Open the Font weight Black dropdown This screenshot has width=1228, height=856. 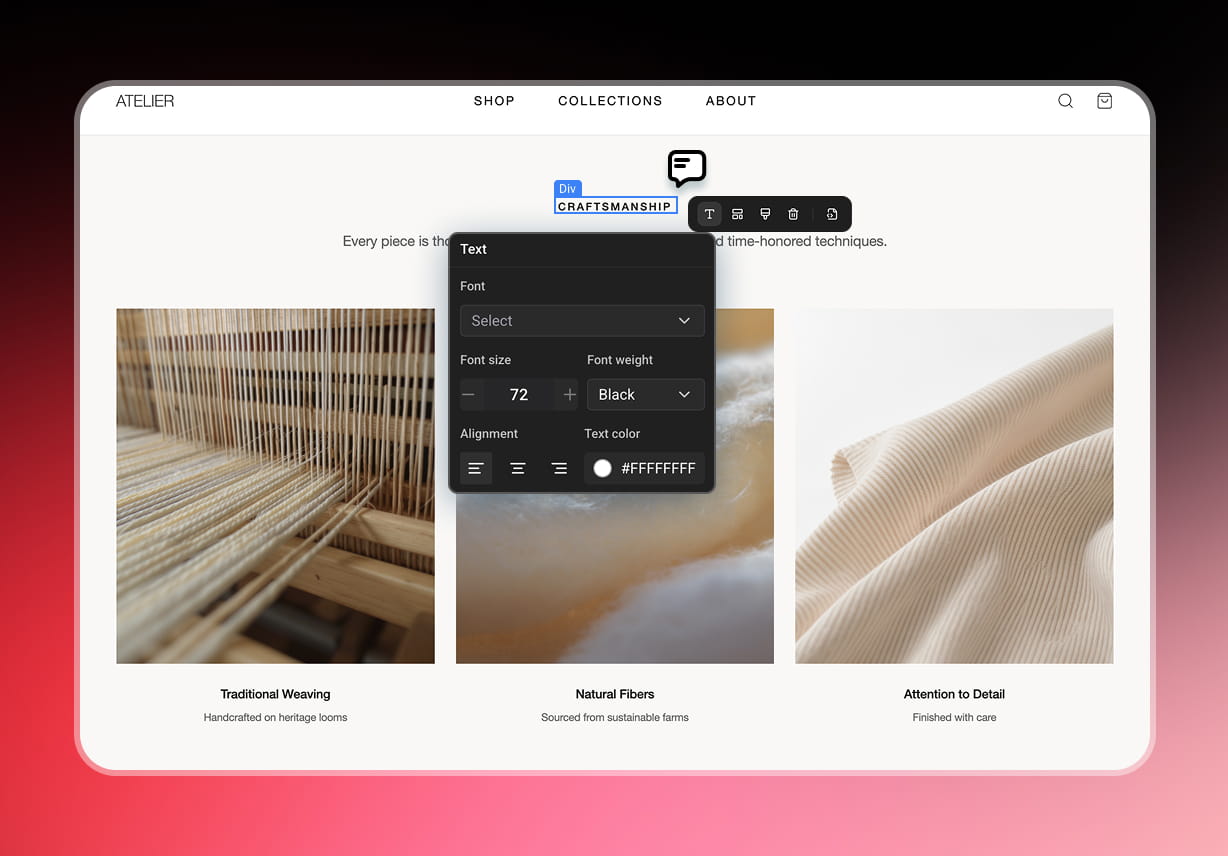click(646, 395)
